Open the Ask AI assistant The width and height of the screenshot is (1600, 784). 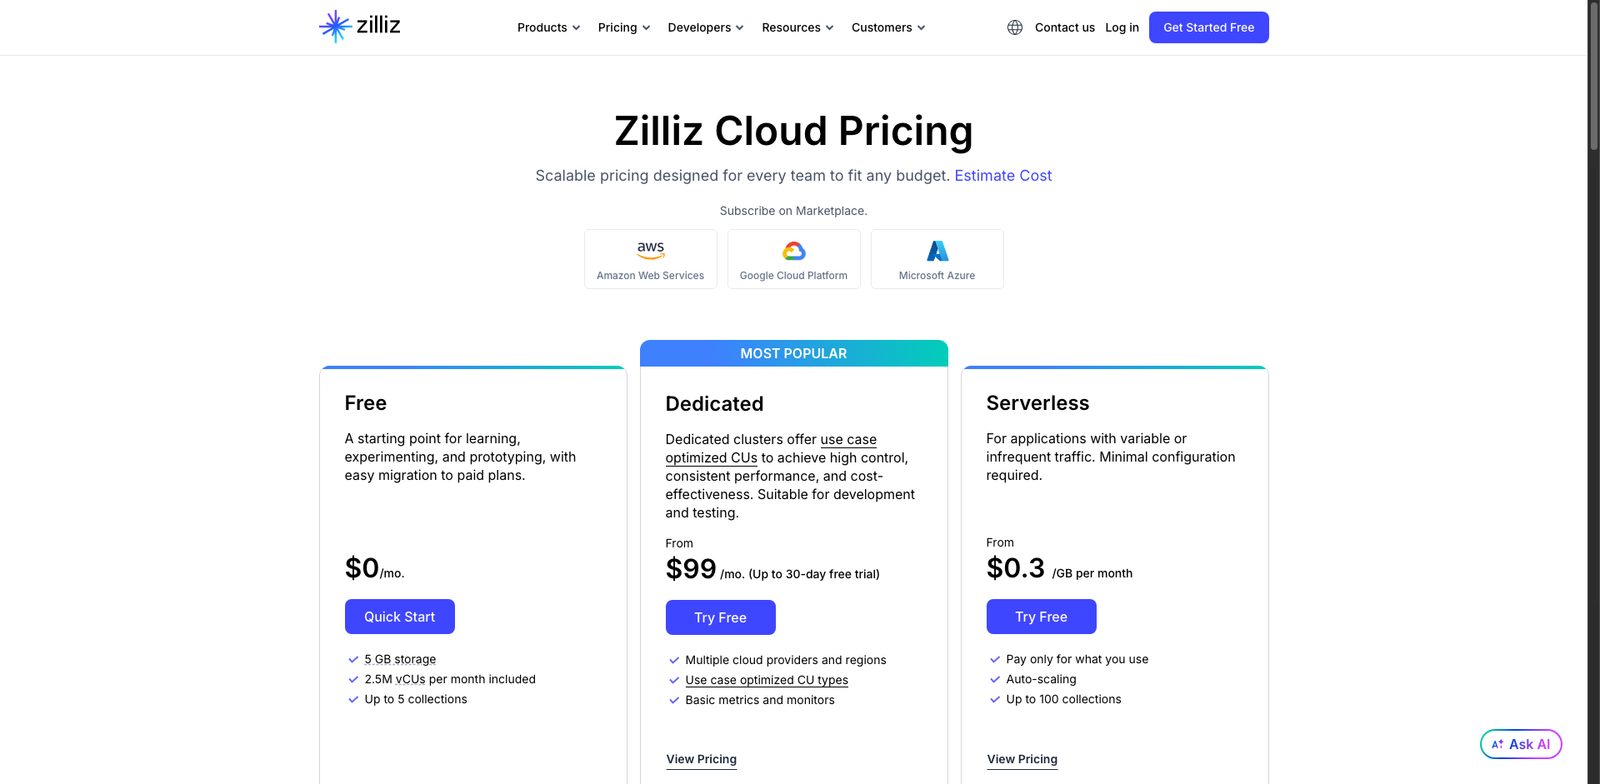tap(1520, 744)
